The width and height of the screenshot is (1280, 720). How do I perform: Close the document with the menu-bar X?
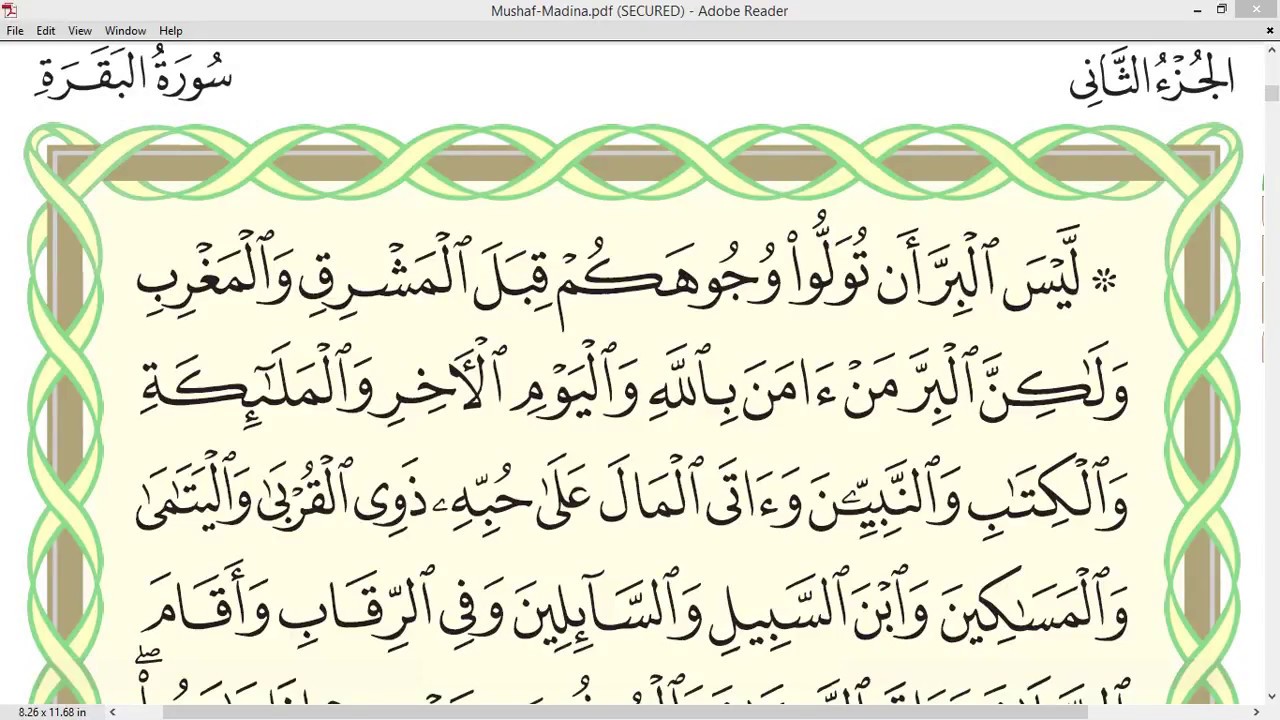click(1270, 31)
